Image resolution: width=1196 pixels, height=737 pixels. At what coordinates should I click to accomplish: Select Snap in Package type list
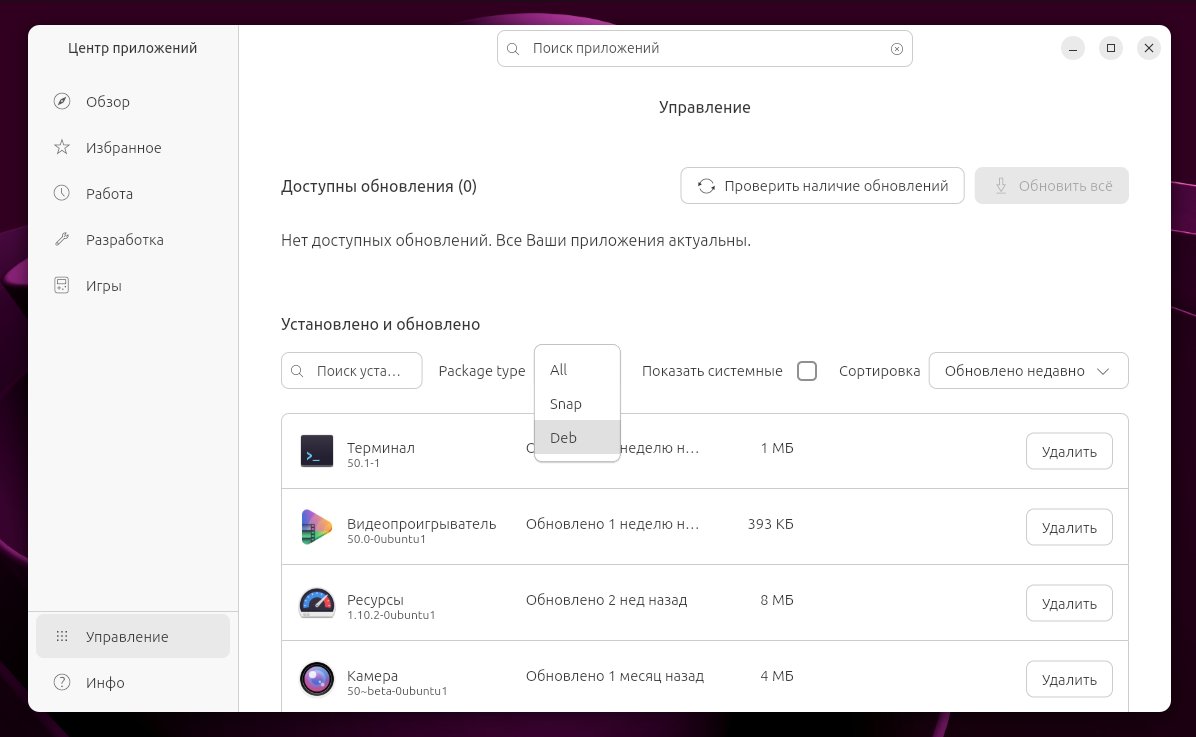coord(577,404)
